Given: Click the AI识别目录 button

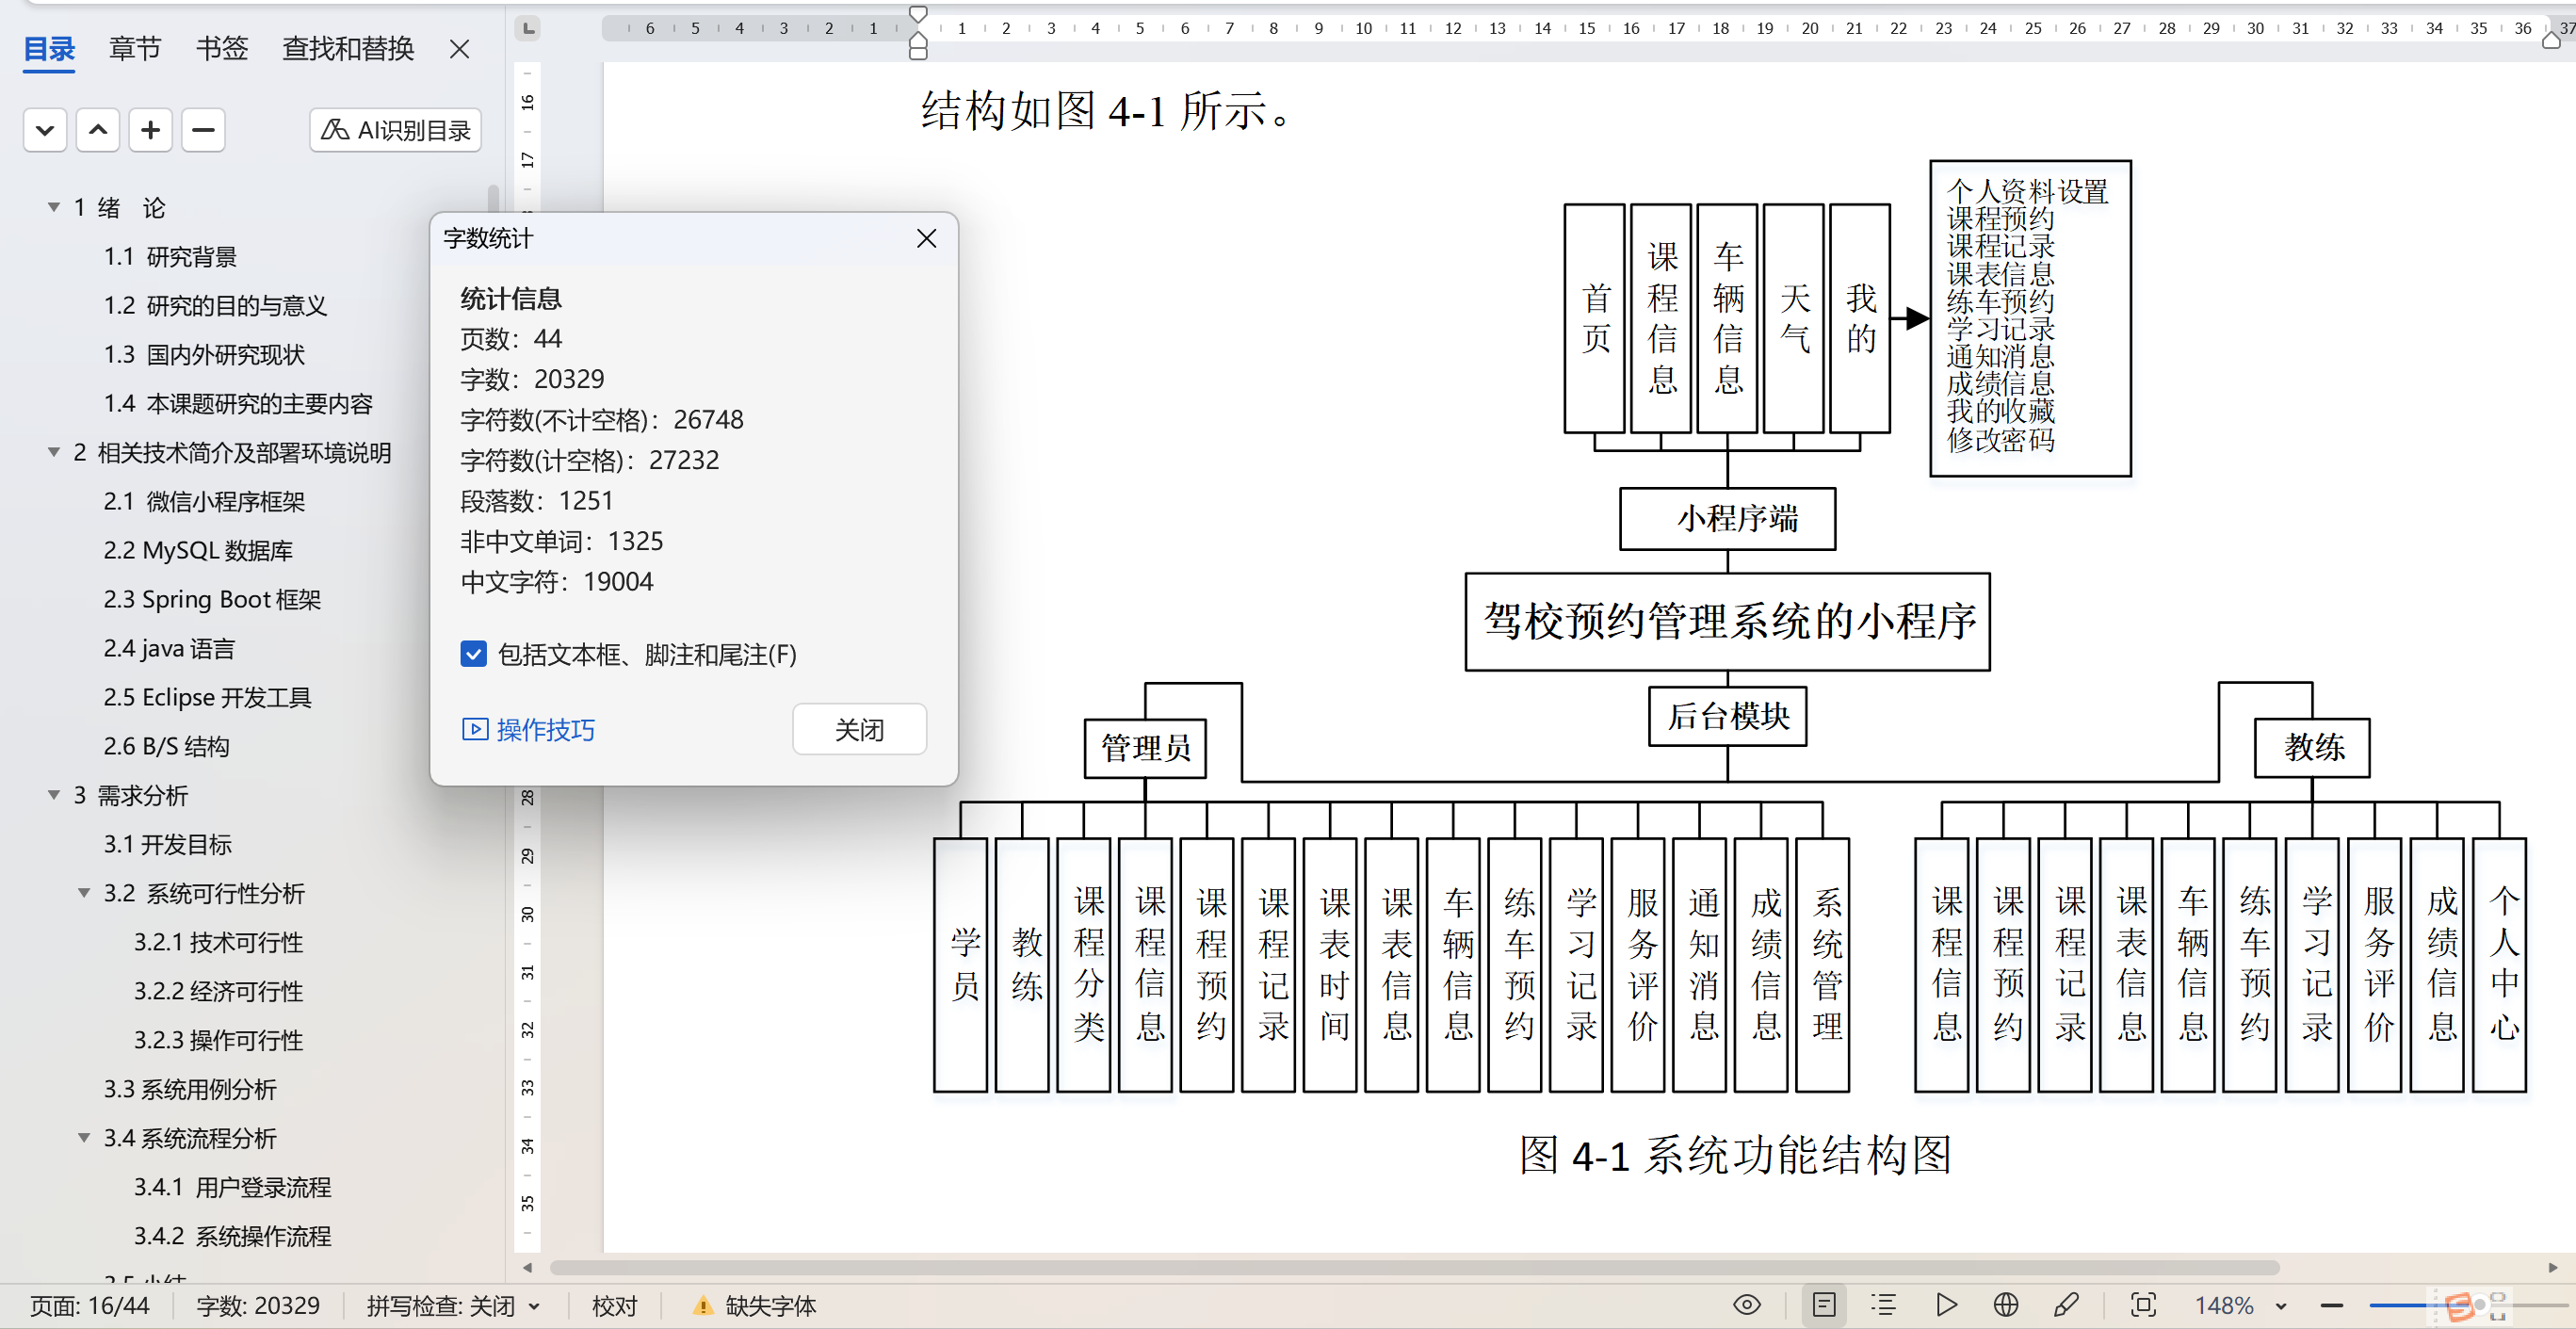Looking at the screenshot, I should [395, 130].
